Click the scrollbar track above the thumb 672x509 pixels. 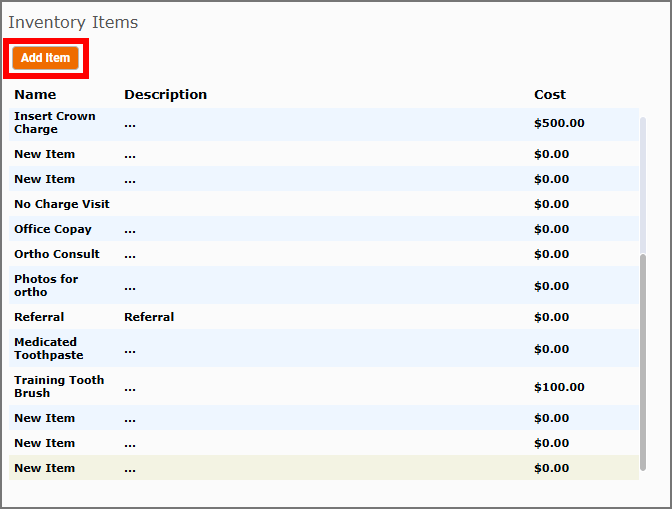642,185
